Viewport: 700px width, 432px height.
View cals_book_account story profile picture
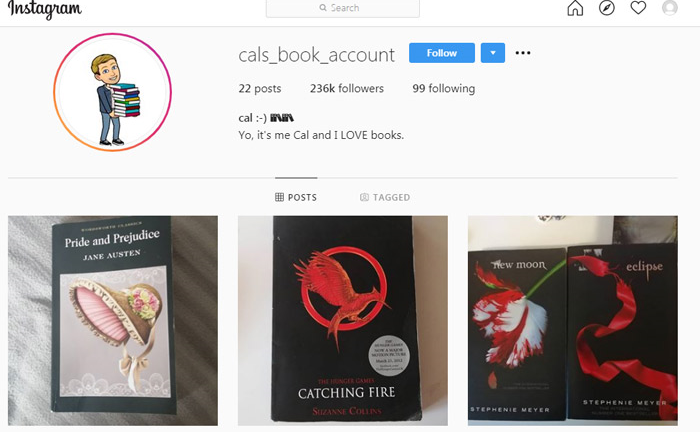112,92
